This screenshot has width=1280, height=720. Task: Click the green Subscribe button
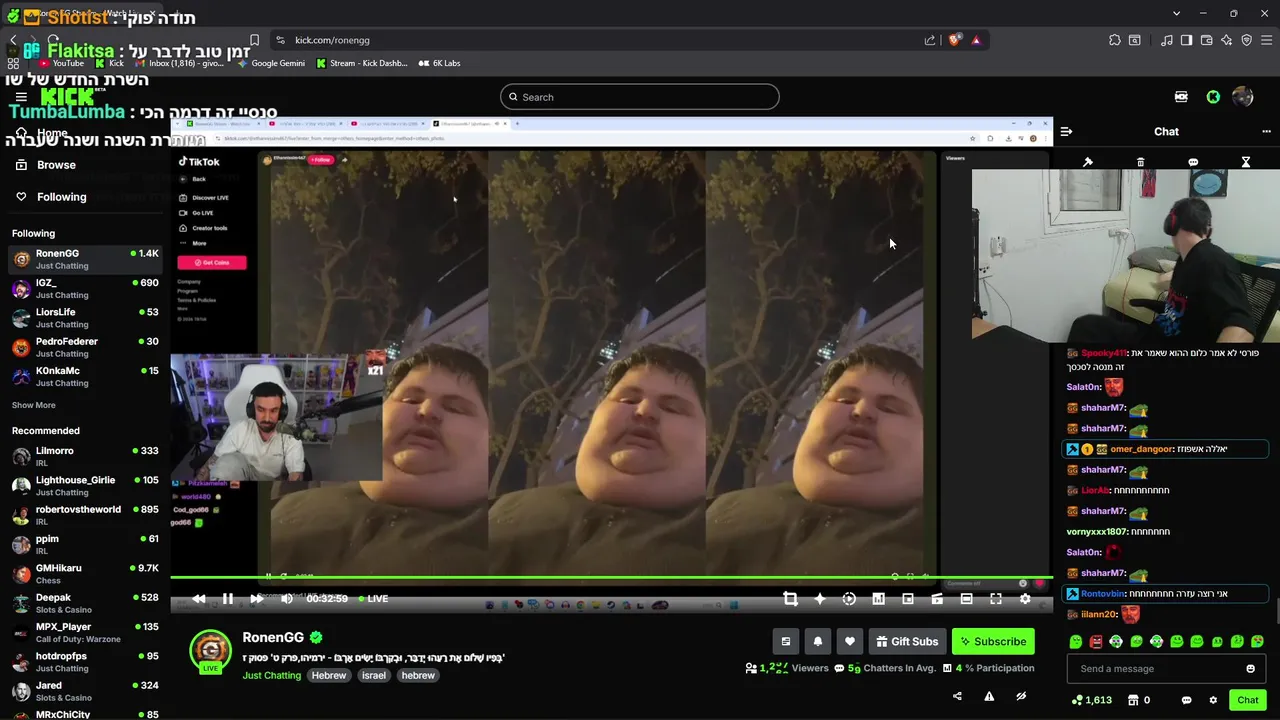[993, 642]
